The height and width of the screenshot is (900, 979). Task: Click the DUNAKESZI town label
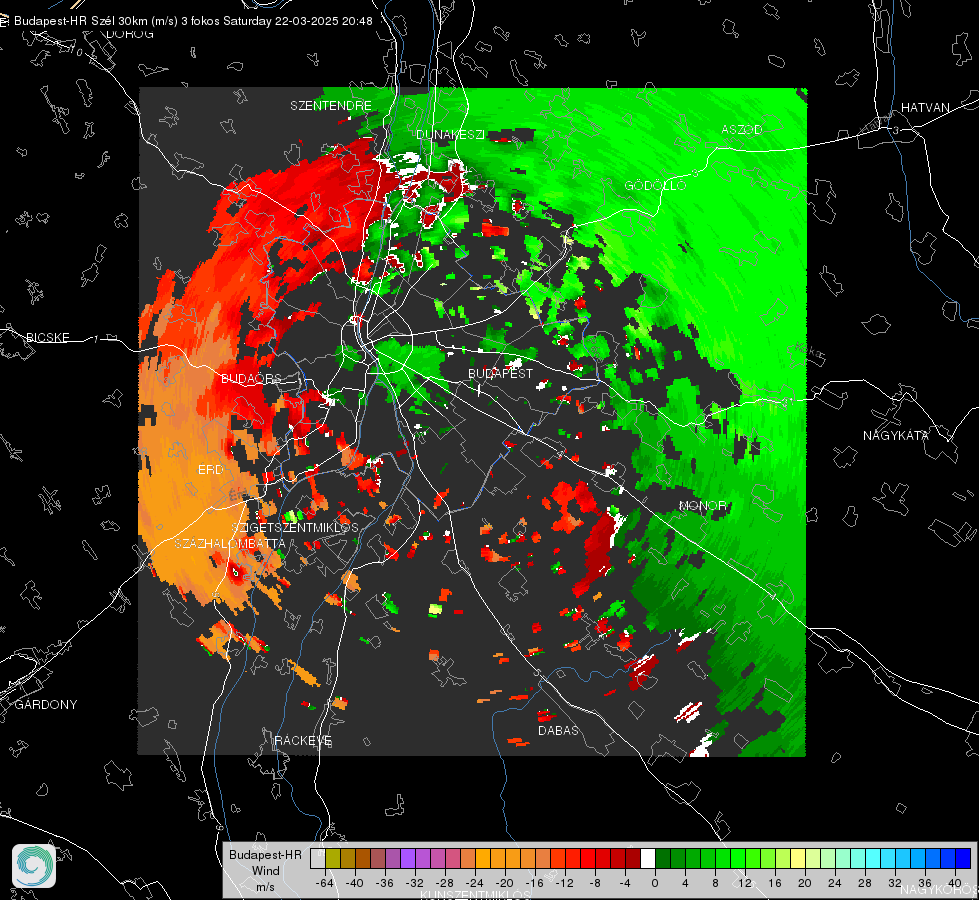[x=451, y=134]
